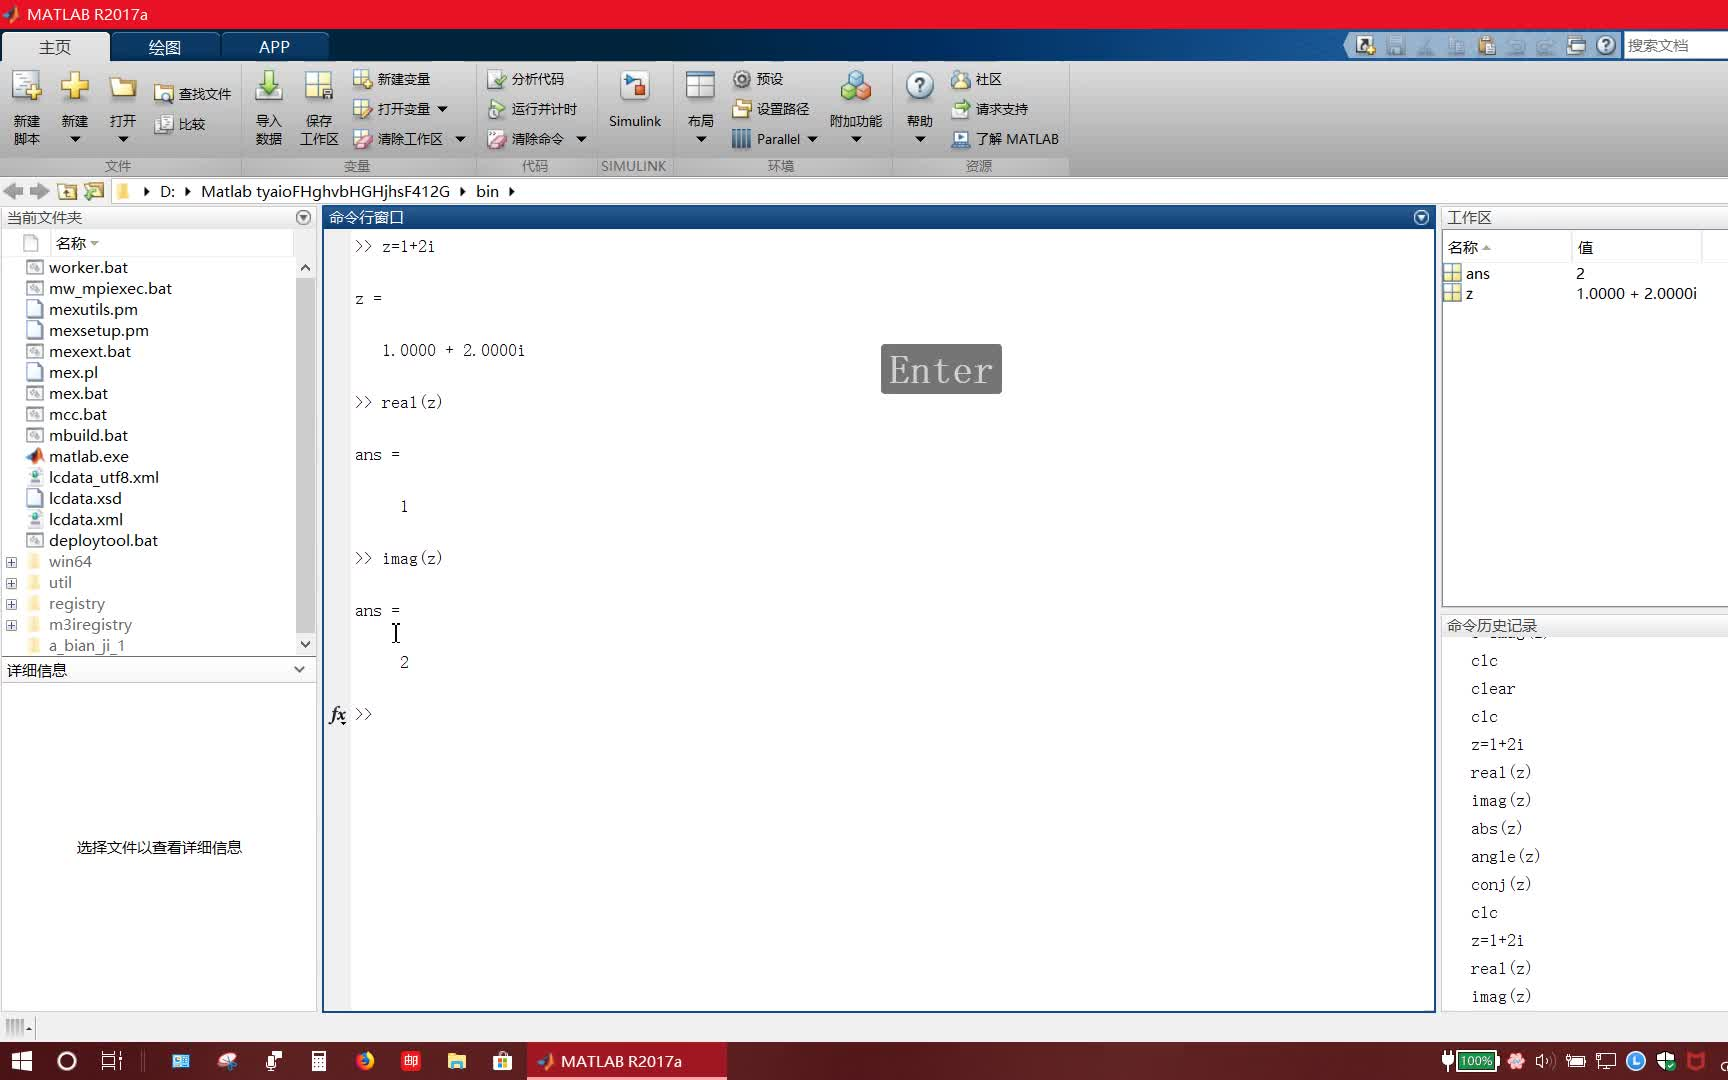Click Learn MATLAB (了解 MATLAB)
Screen dimensions: 1728x1080
click(1005, 139)
